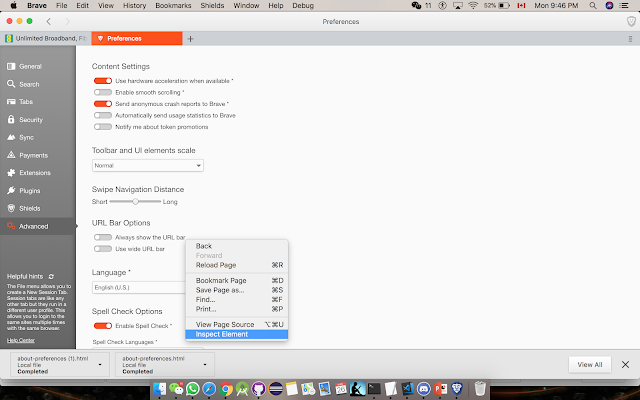
Task: Toggle Enable Spell Check switch
Action: pos(103,326)
